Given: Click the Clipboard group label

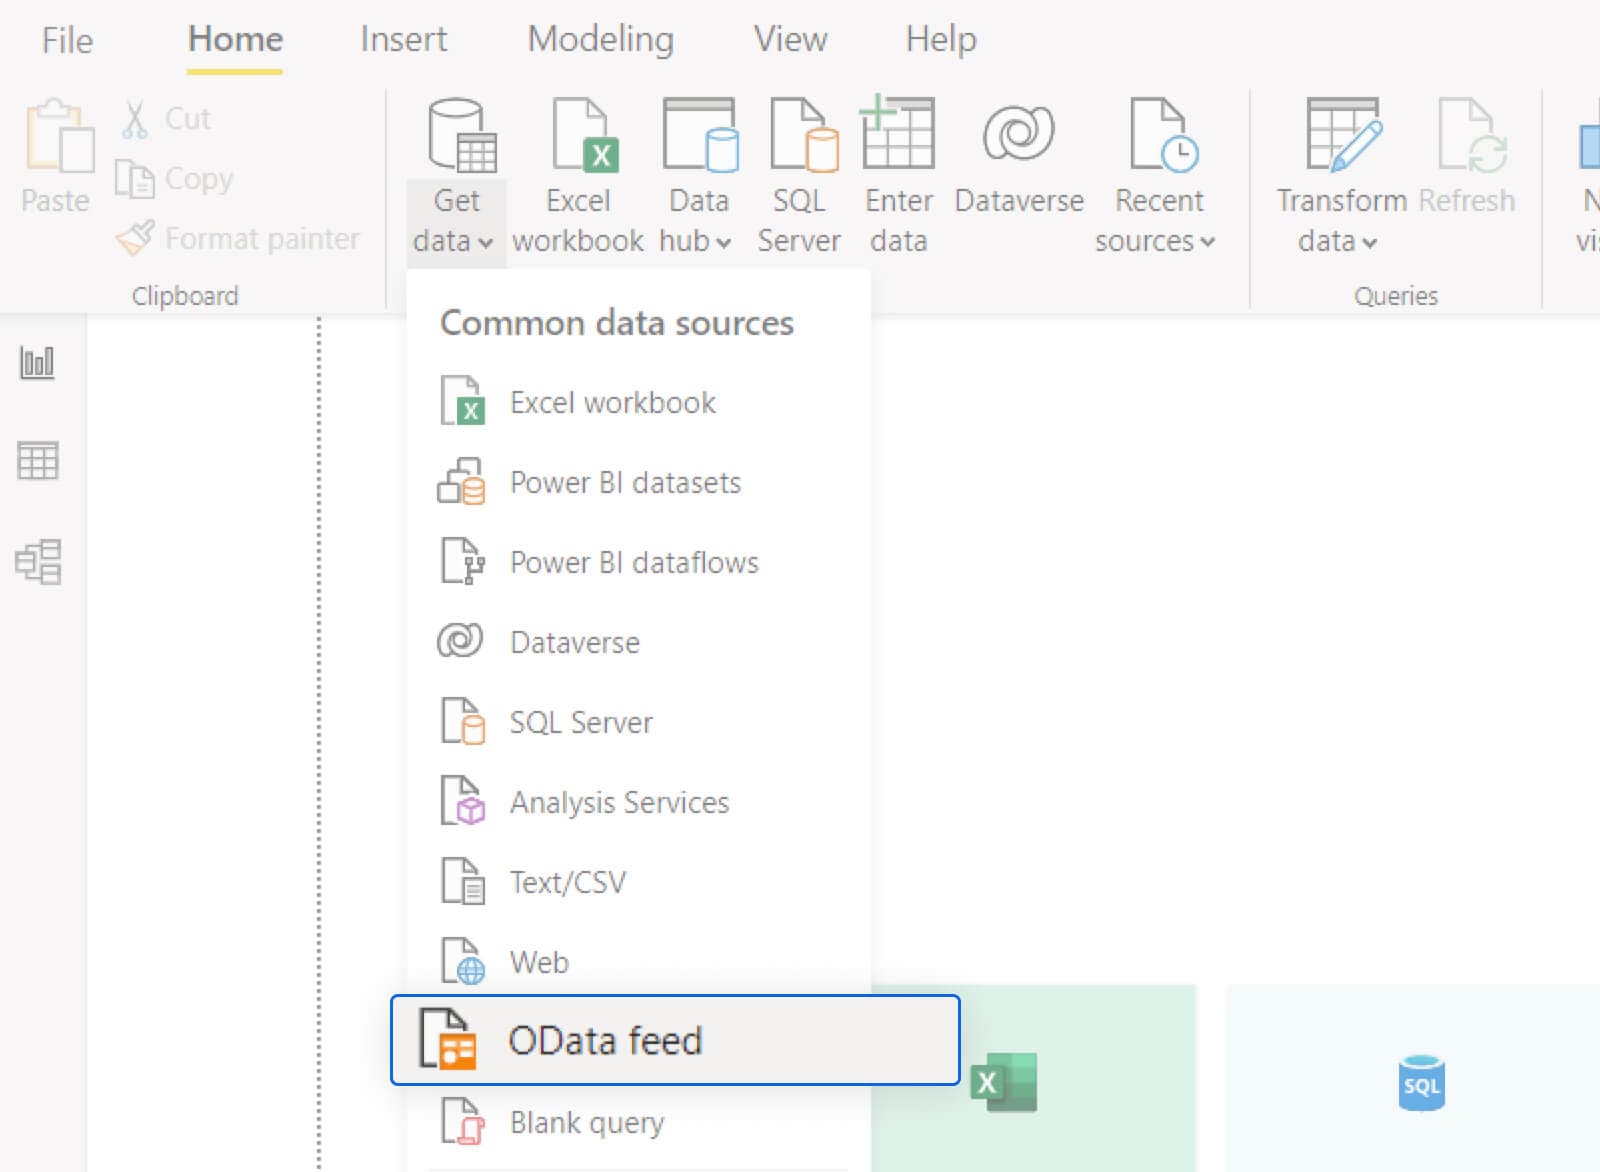Looking at the screenshot, I should click(x=185, y=296).
